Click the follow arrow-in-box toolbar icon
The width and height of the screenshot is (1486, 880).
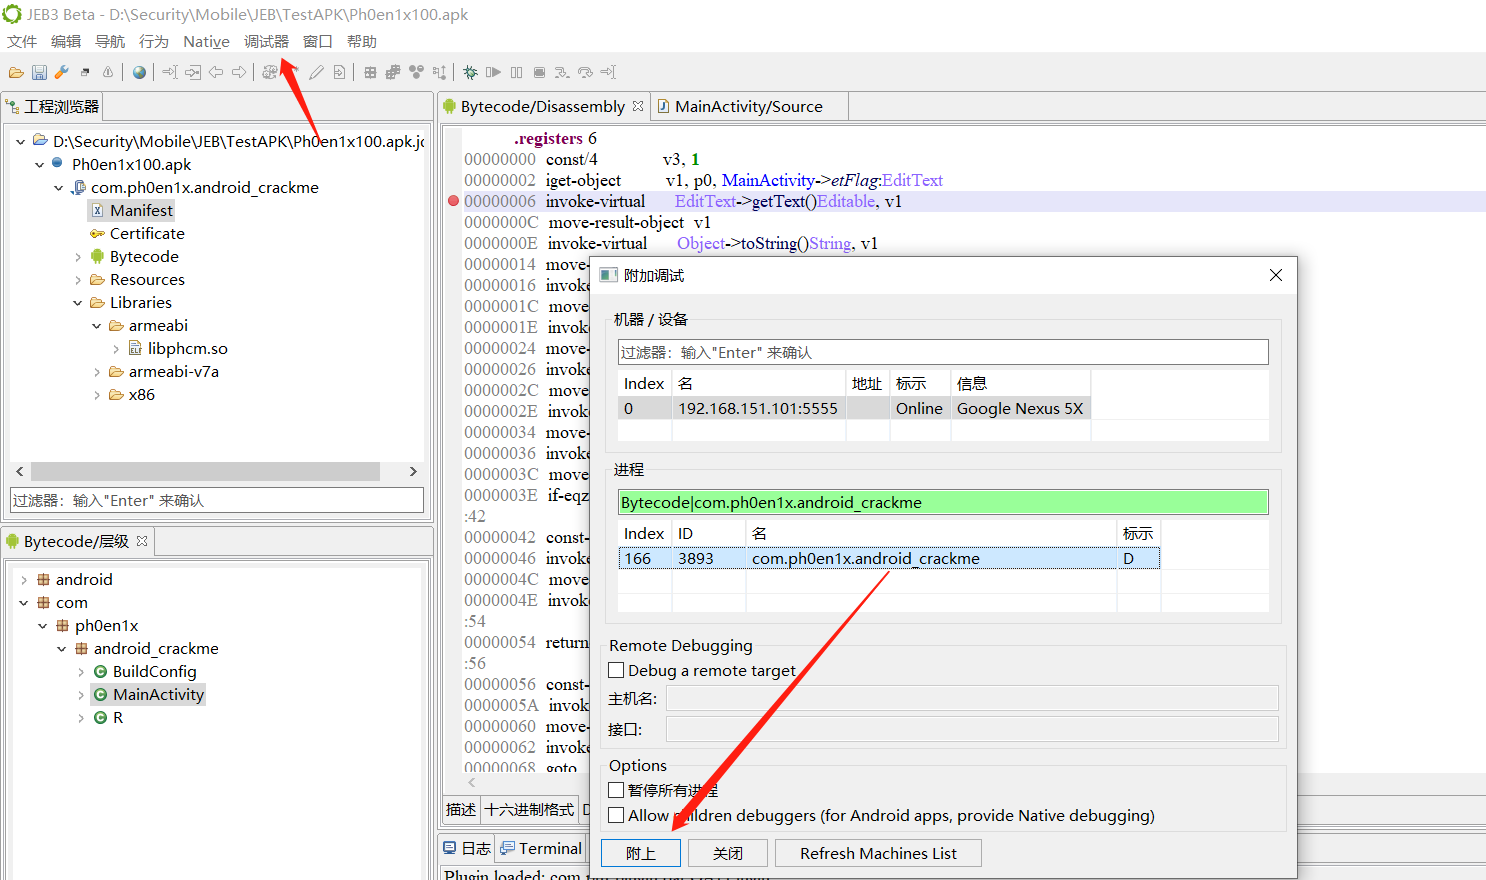click(x=193, y=72)
